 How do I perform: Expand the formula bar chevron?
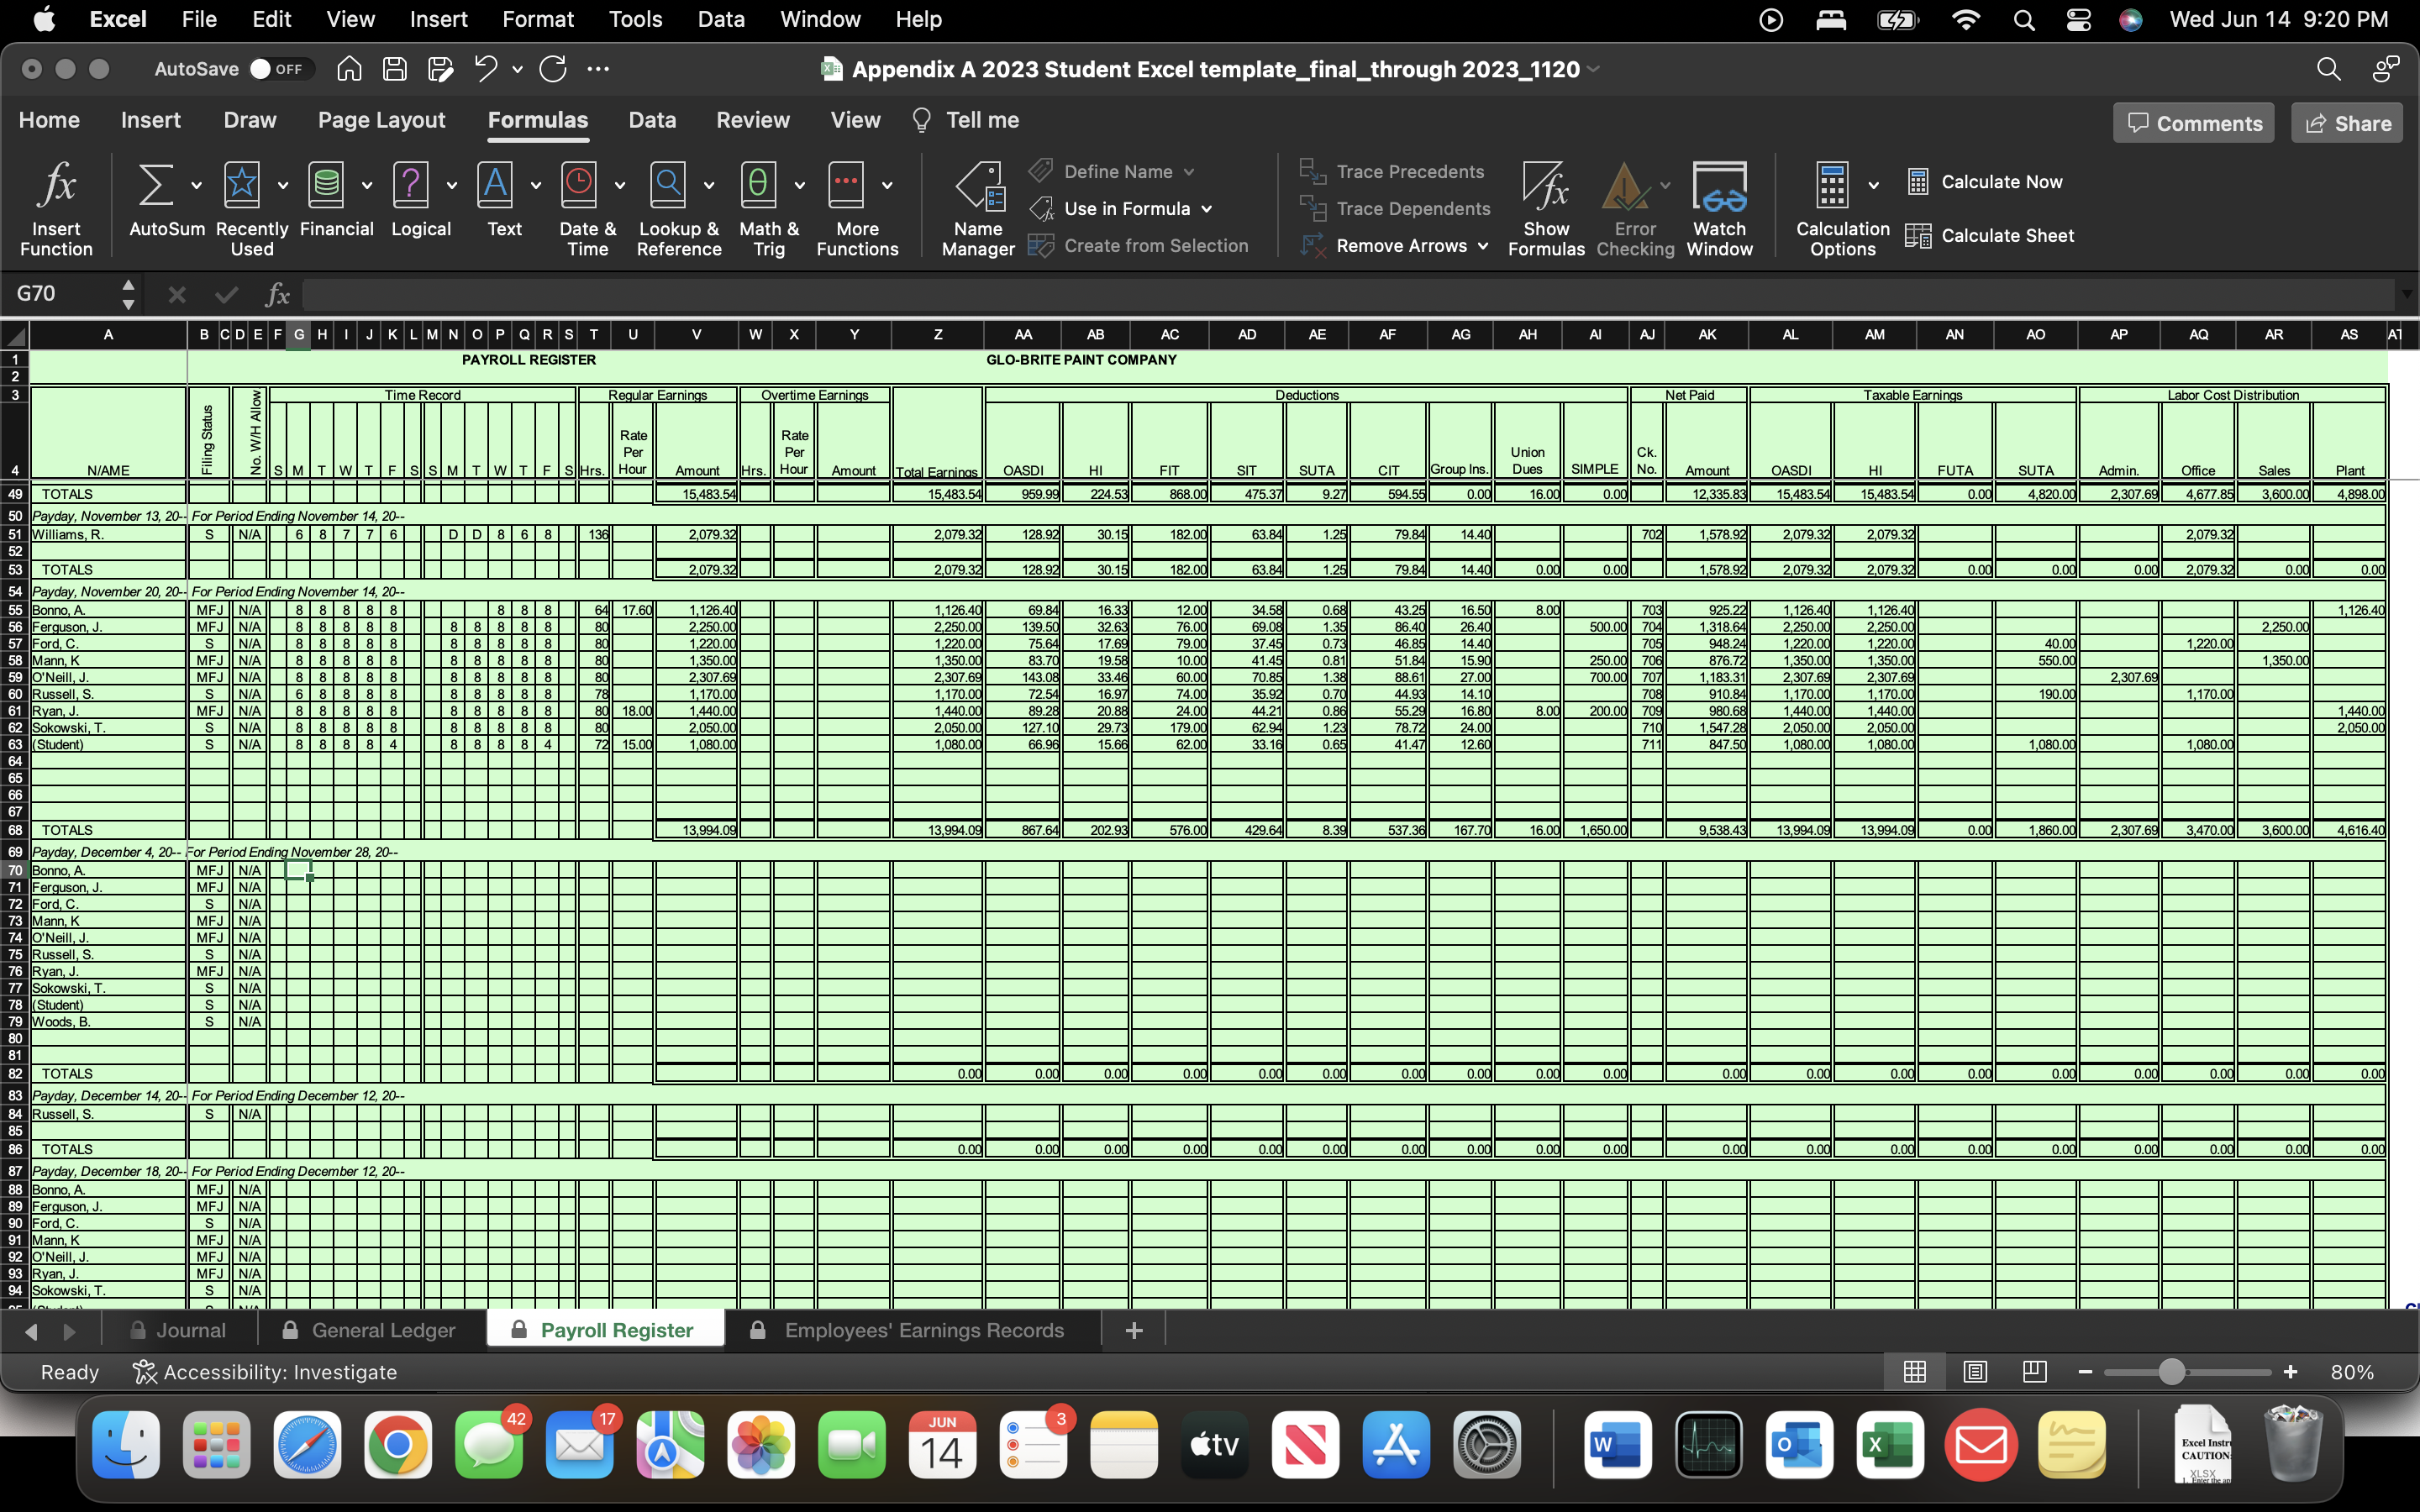coord(2406,294)
